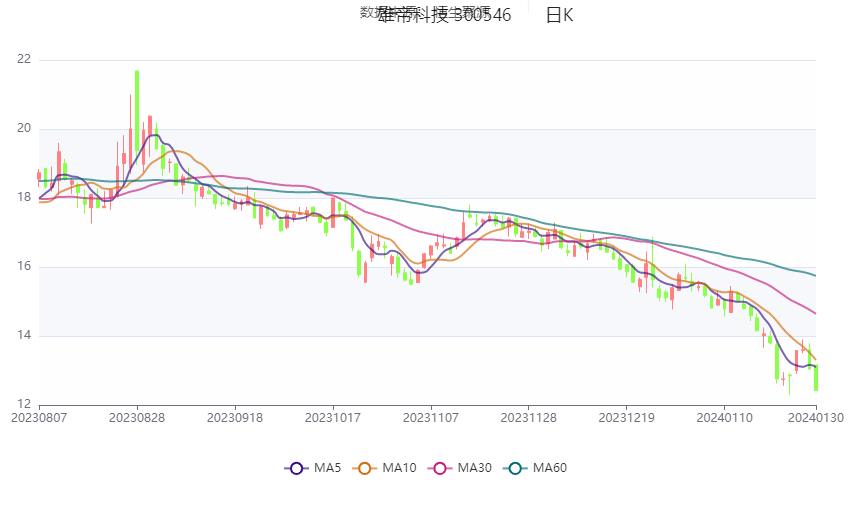
Task: Select the 日K chart type label
Action: (x=559, y=15)
